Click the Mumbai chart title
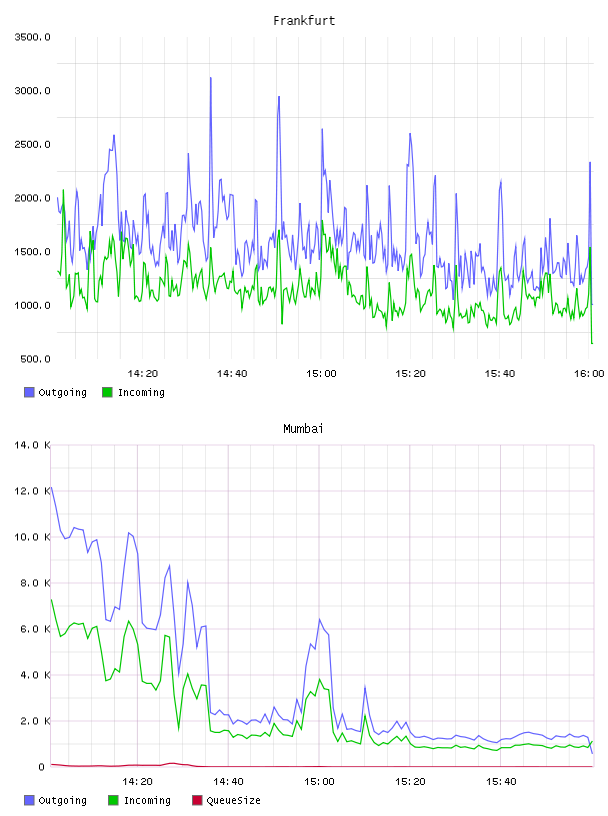 pyautogui.click(x=303, y=429)
